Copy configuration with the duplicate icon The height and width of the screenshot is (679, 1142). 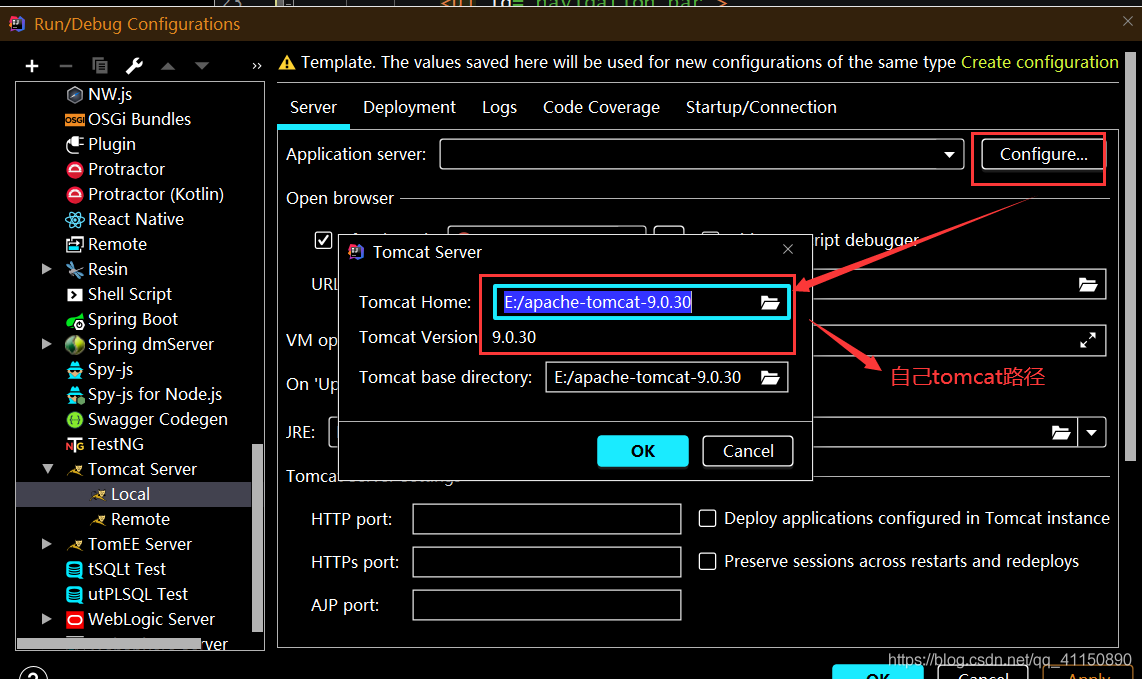[x=100, y=66]
